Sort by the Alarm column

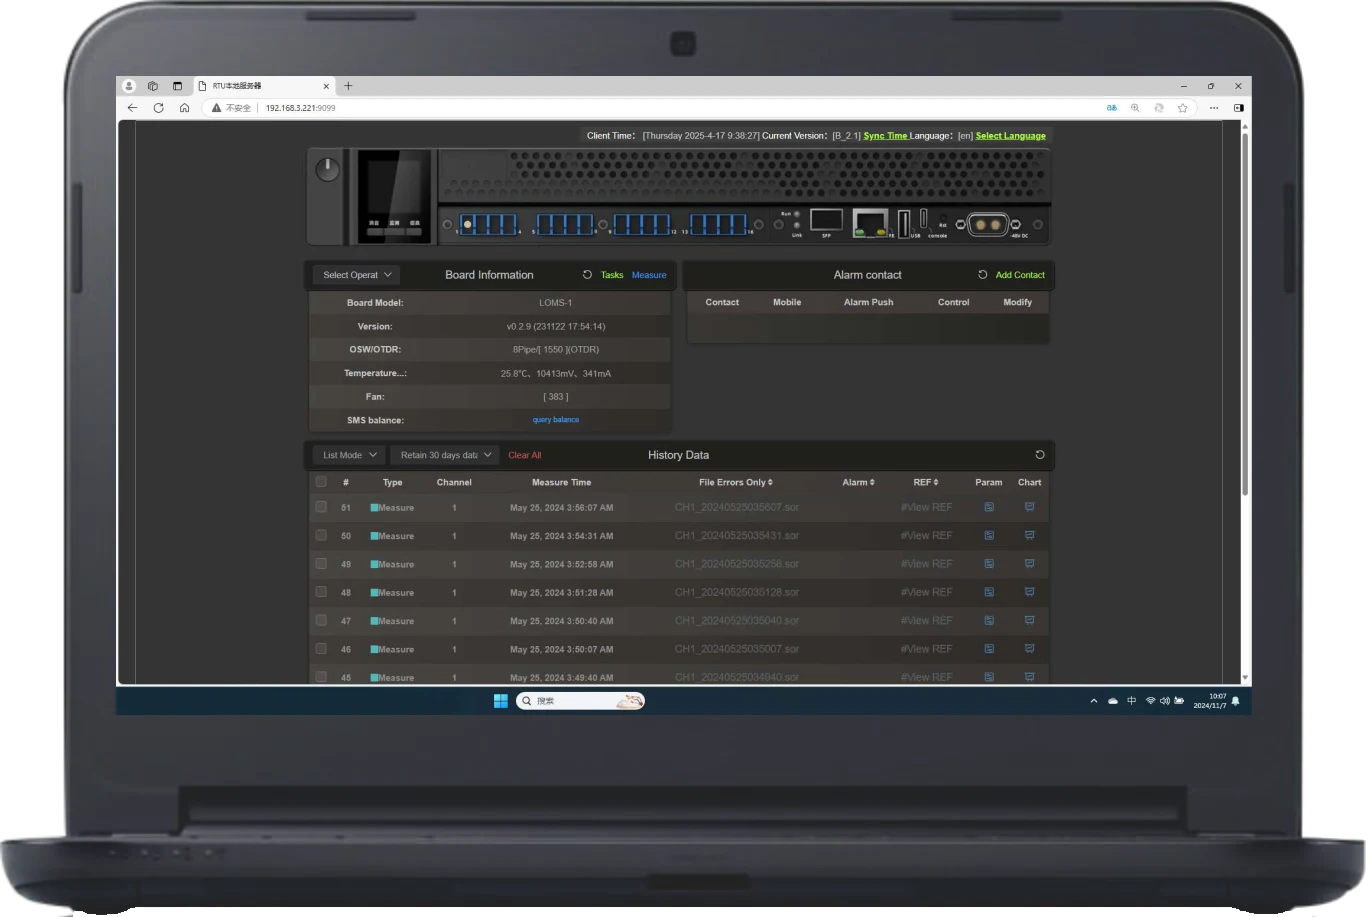click(x=858, y=482)
